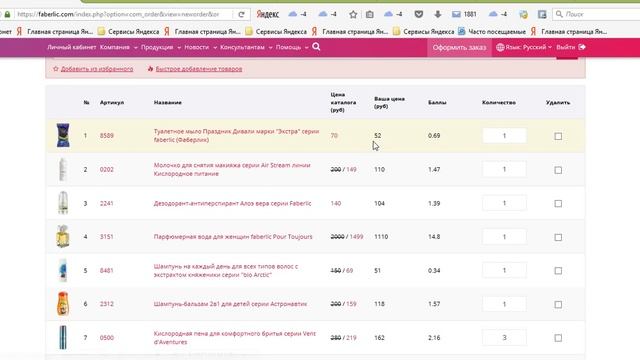Check delete box for item 0202

pos(558,170)
